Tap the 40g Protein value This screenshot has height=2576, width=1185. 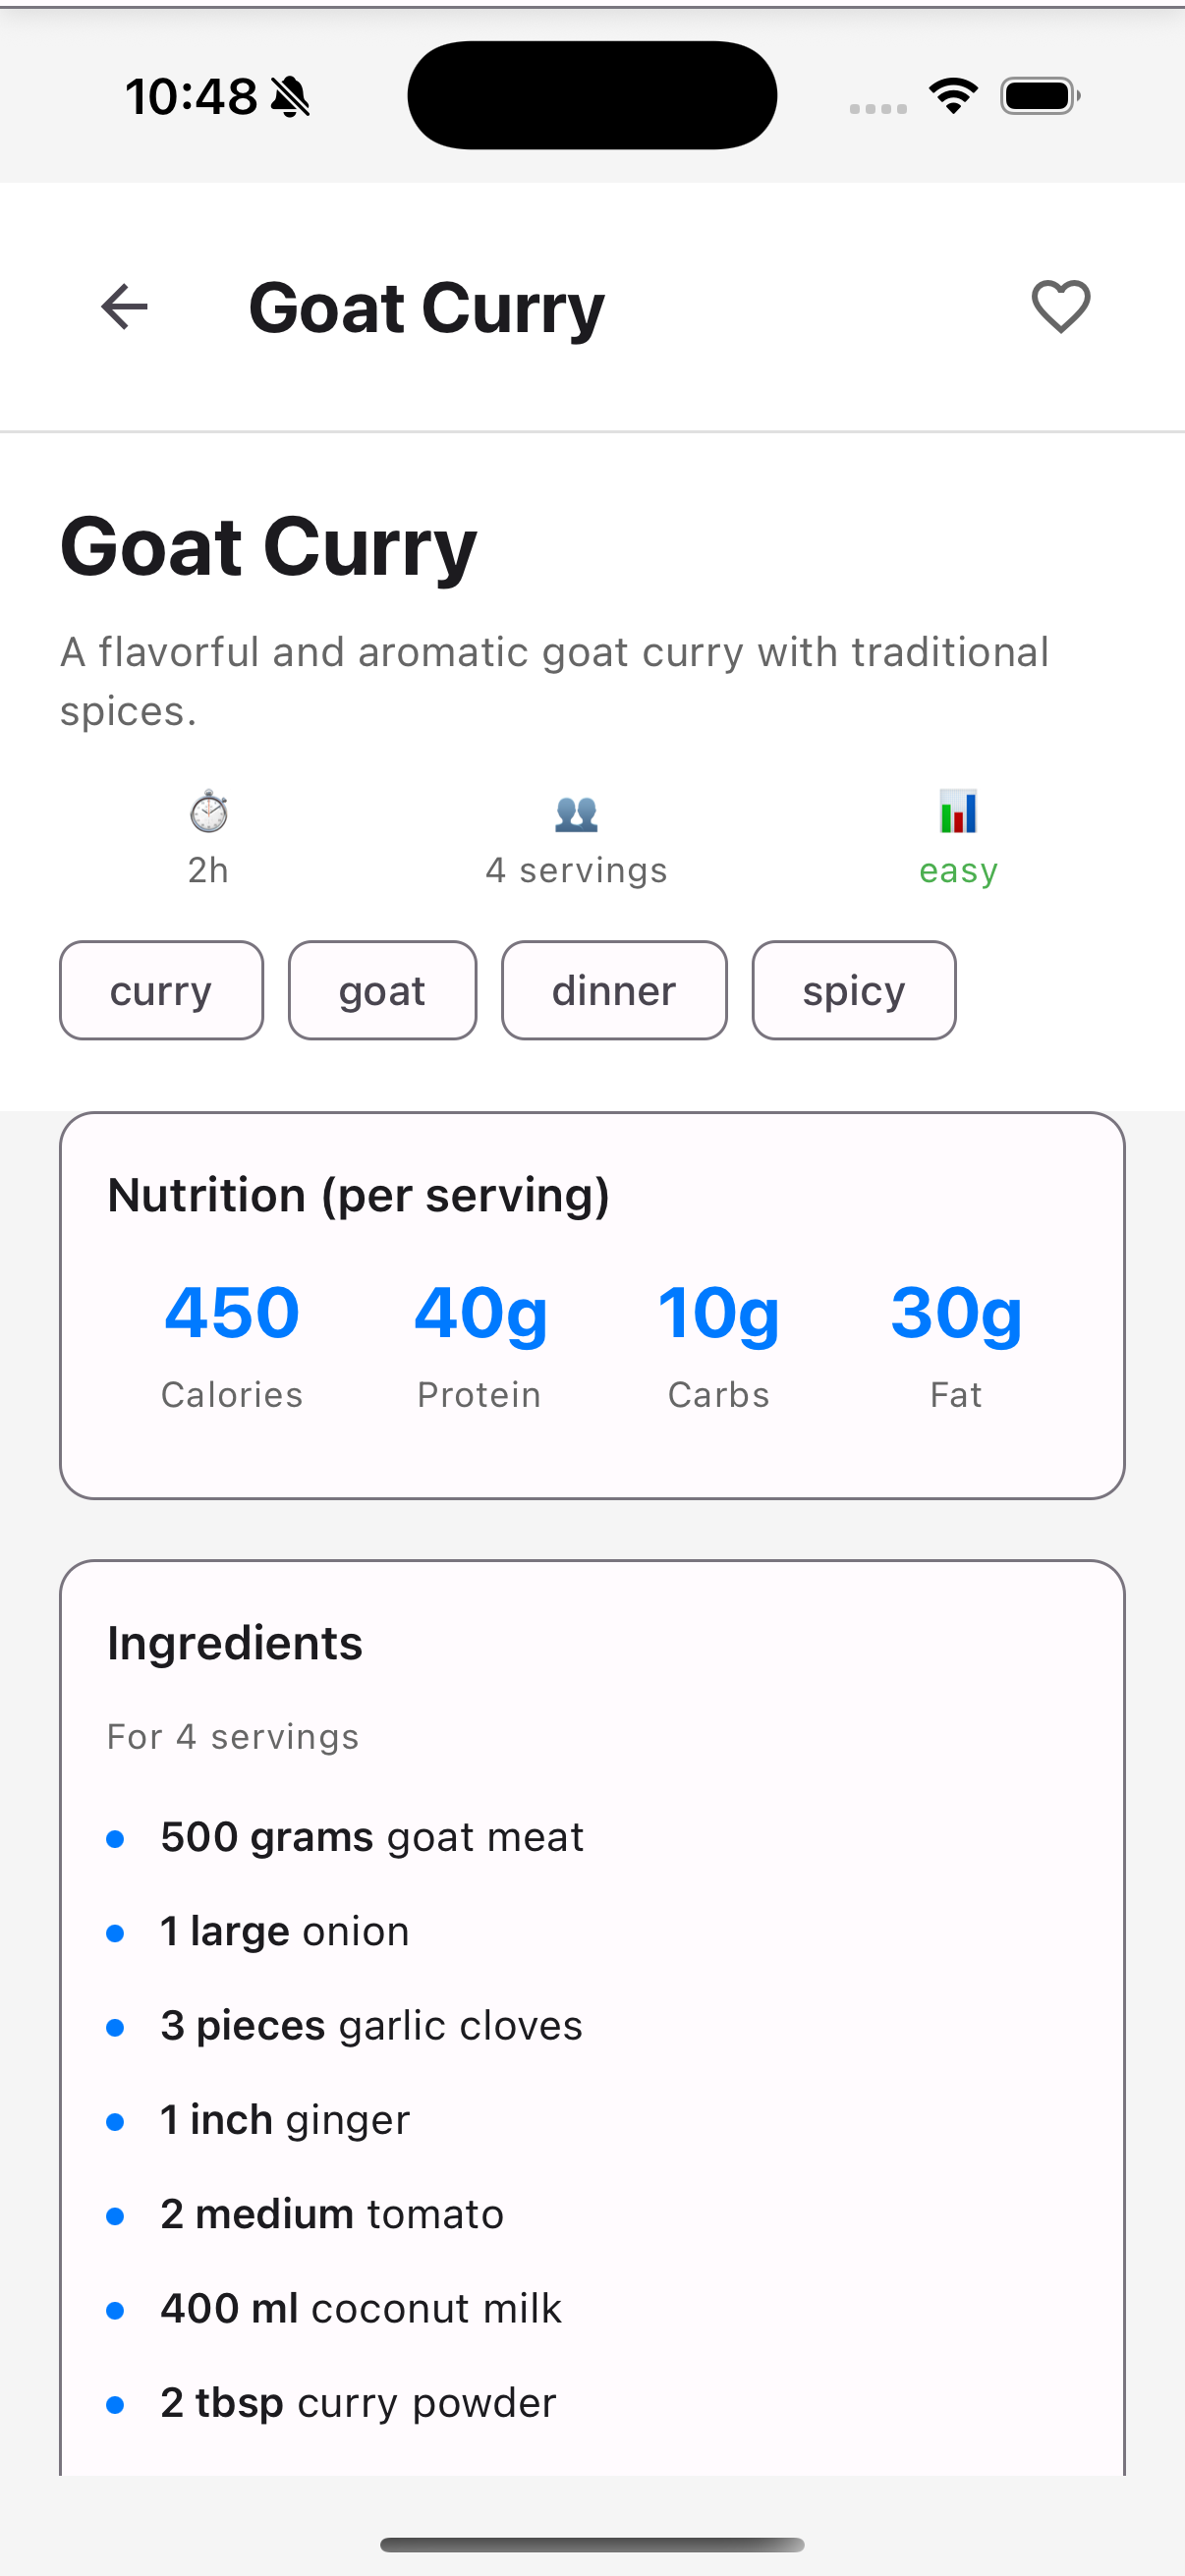480,1314
